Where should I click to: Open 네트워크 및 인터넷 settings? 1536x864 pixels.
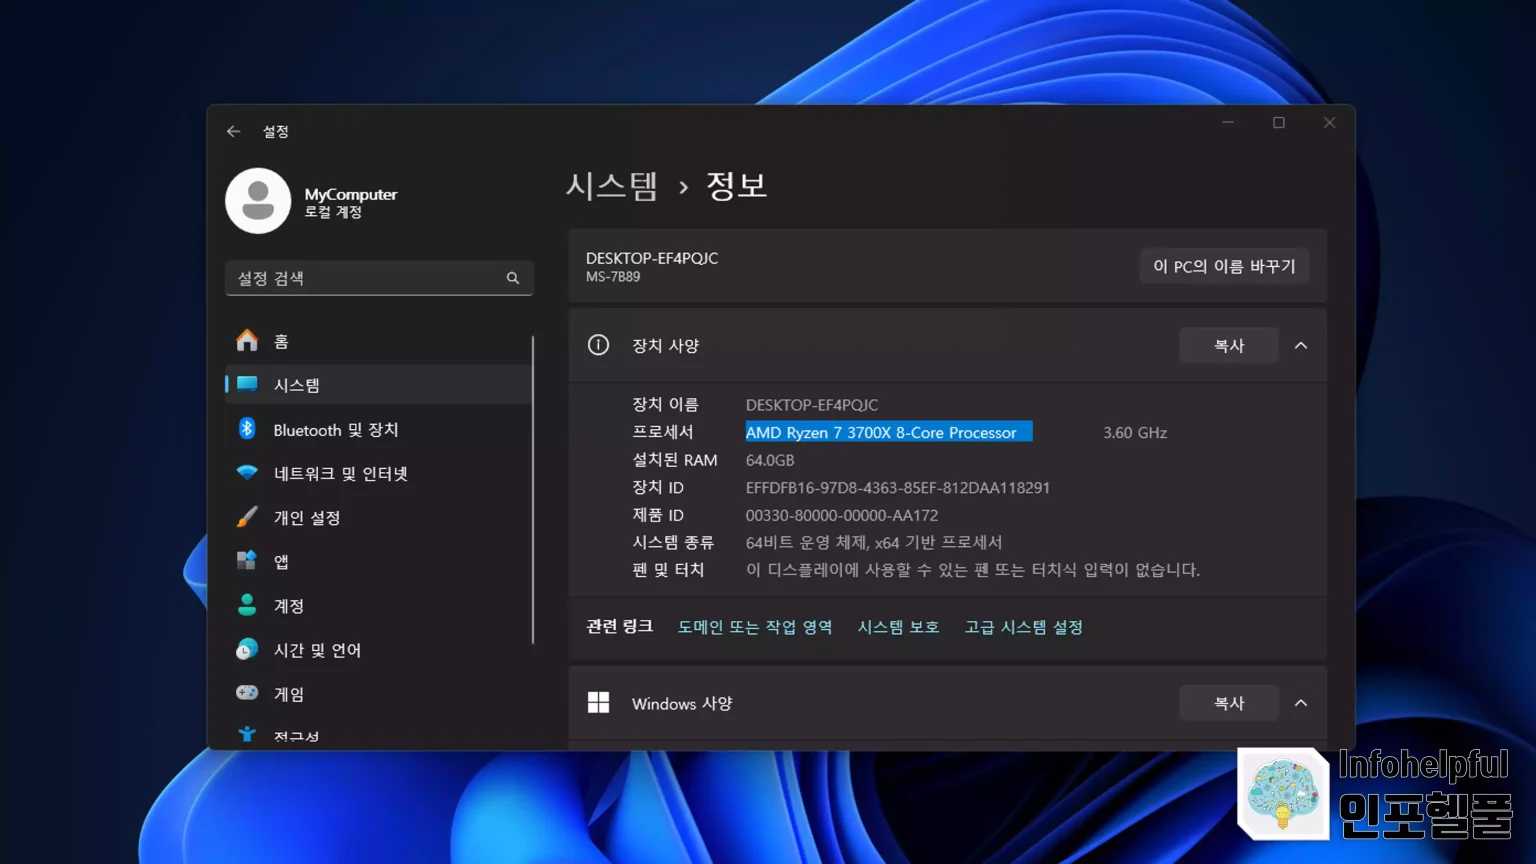coord(379,473)
